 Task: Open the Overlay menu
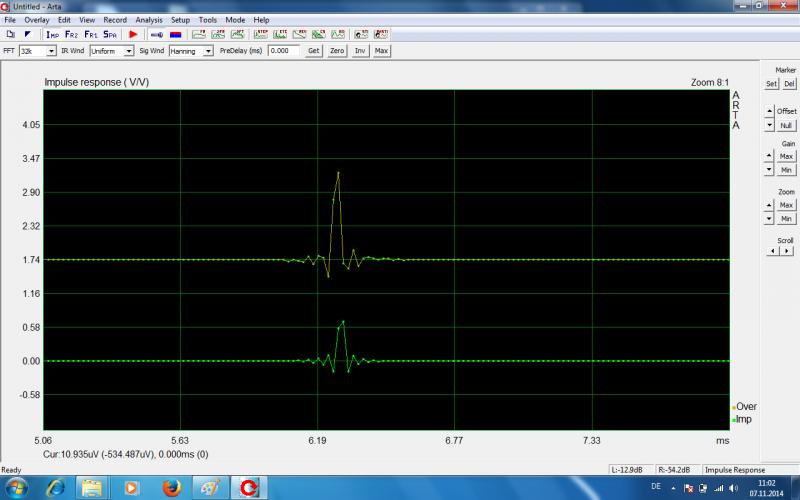(37, 20)
